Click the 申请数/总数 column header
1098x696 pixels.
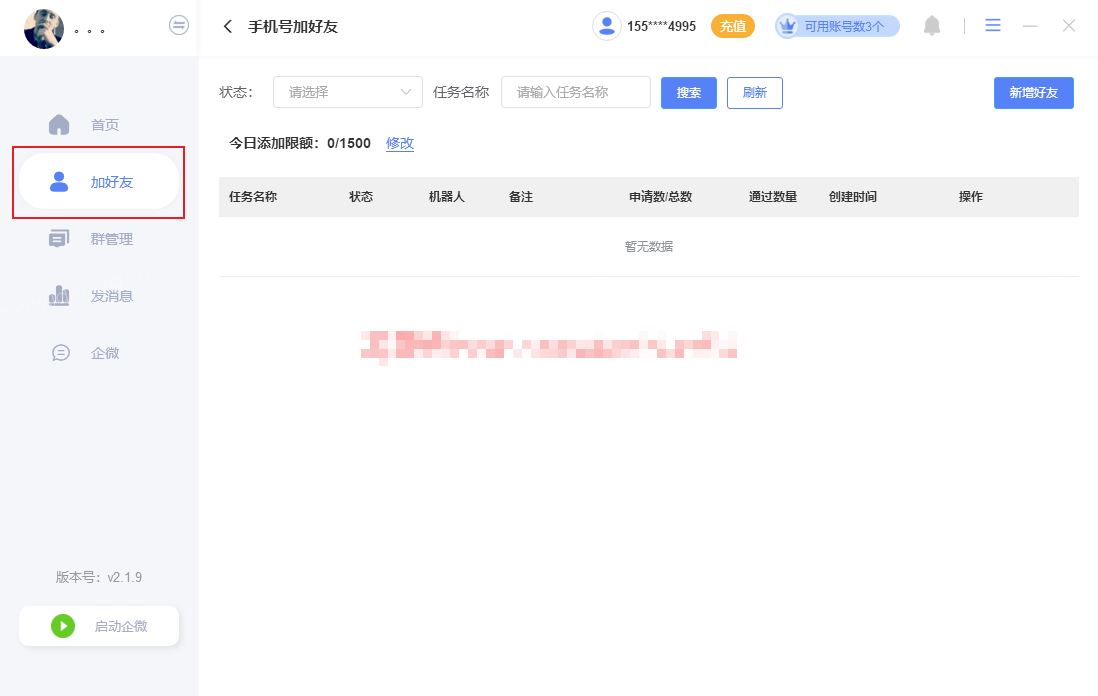click(660, 197)
